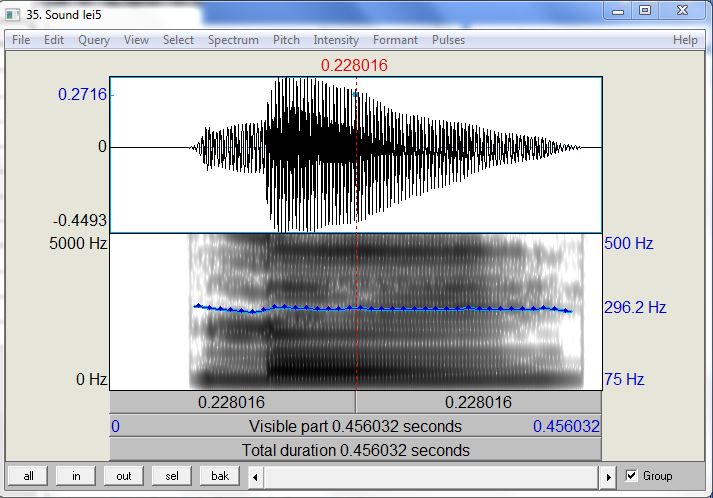Image resolution: width=713 pixels, height=498 pixels.
Task: Open the Intensity menu
Action: tap(336, 40)
